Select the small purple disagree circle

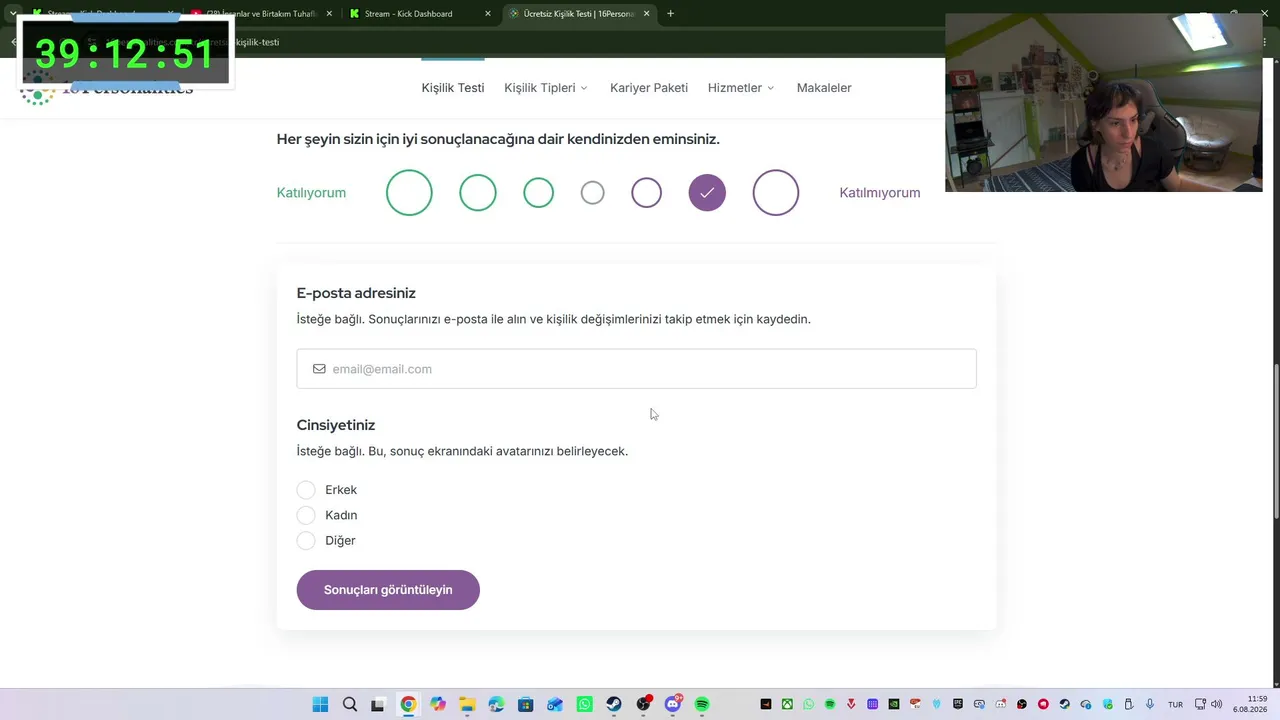pyautogui.click(x=646, y=193)
